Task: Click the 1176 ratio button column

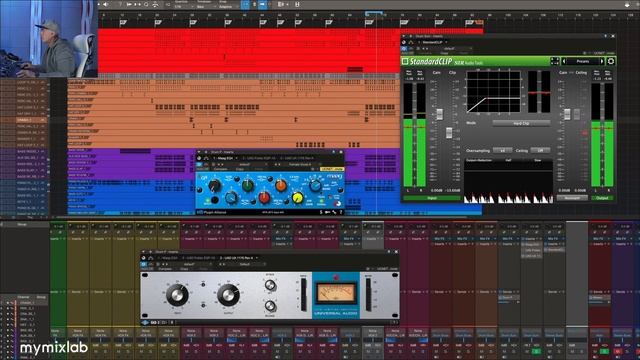Action: 303,295
